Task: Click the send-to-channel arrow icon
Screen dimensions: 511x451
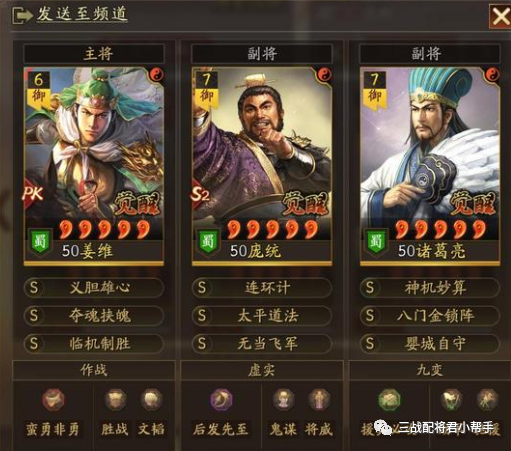Action: point(22,15)
